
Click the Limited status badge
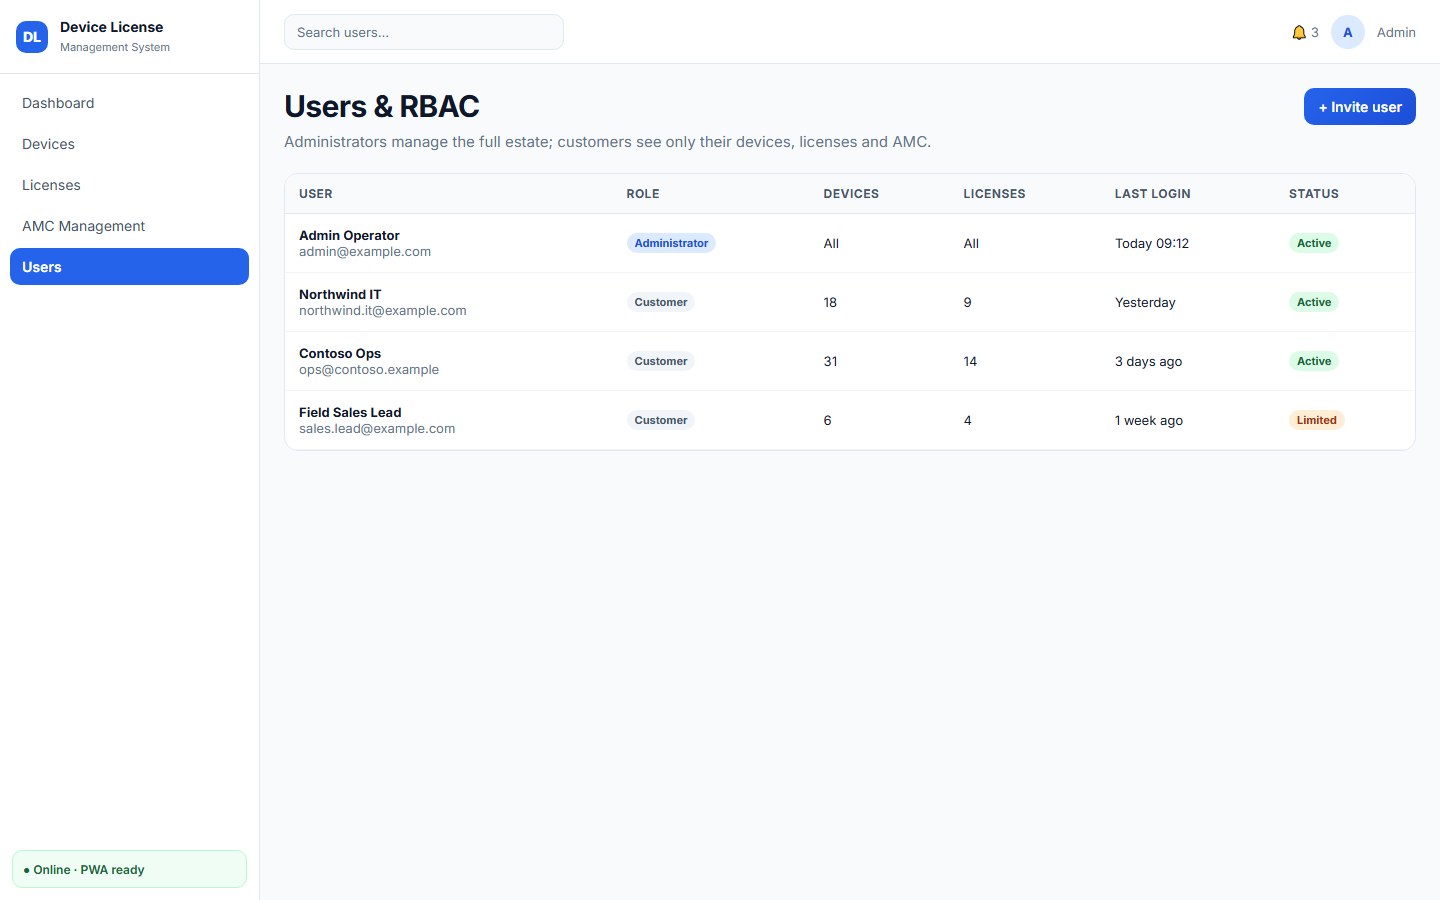[x=1316, y=420]
